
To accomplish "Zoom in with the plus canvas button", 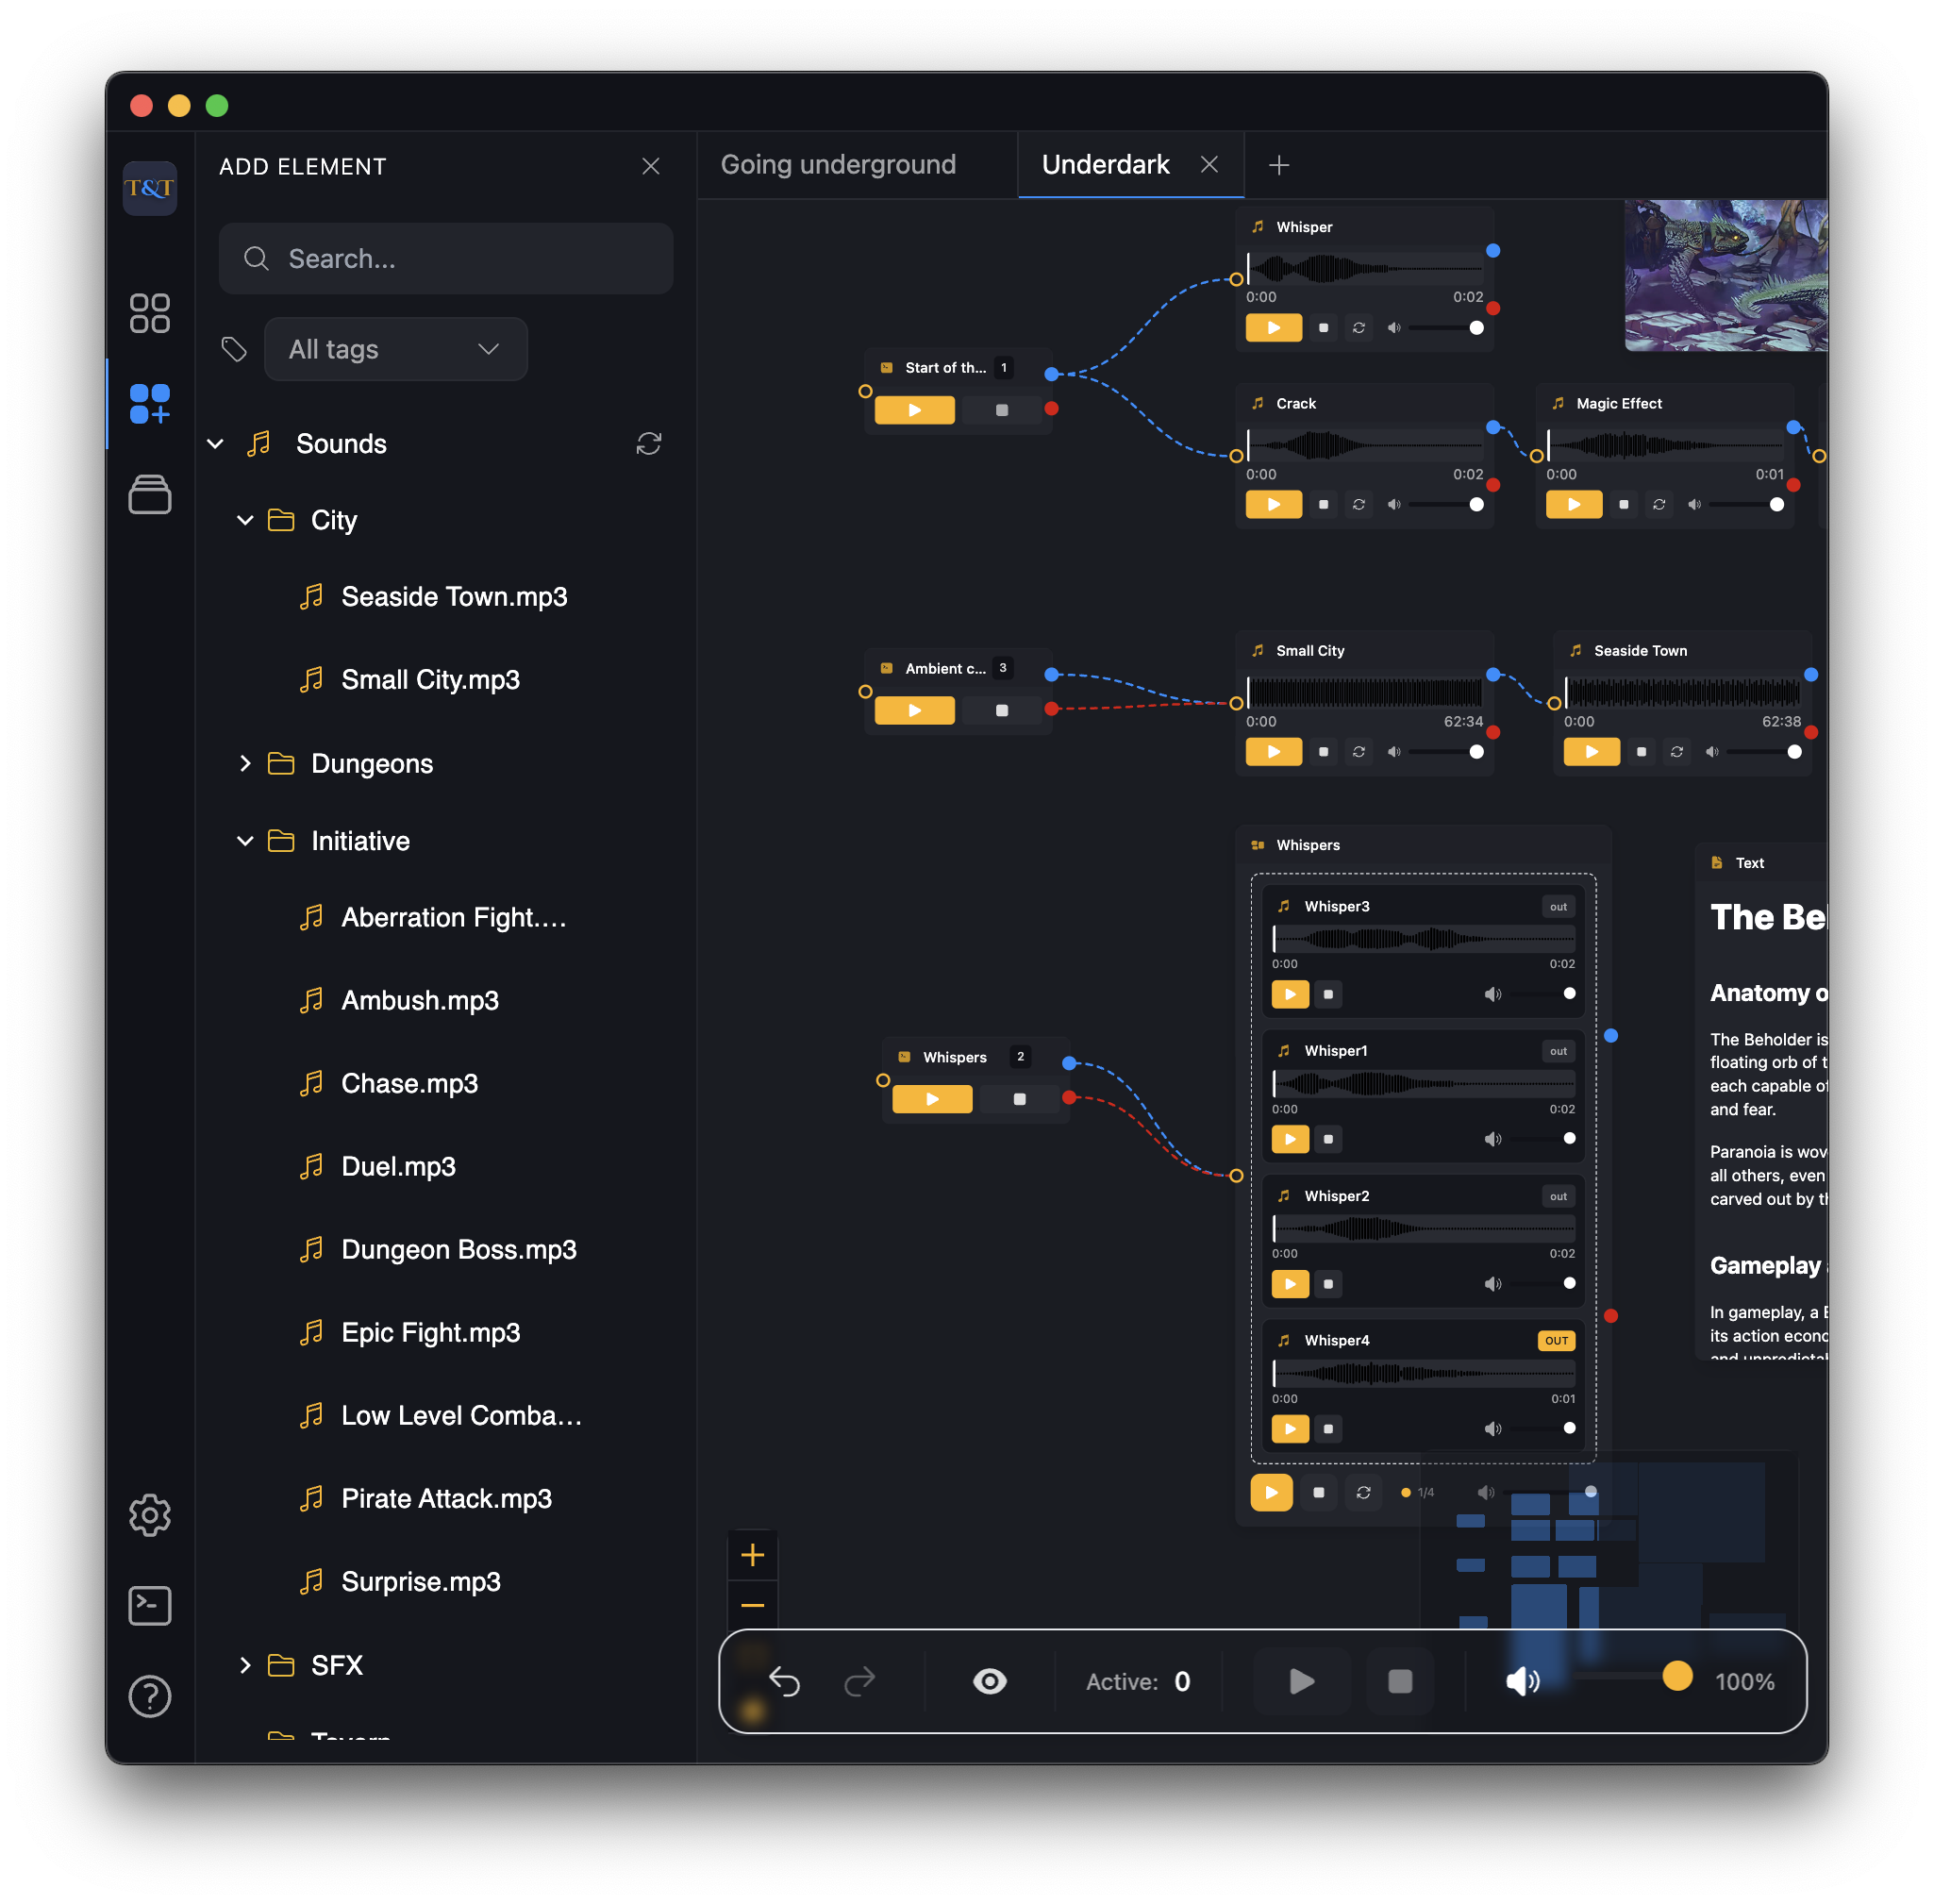I will (x=752, y=1555).
